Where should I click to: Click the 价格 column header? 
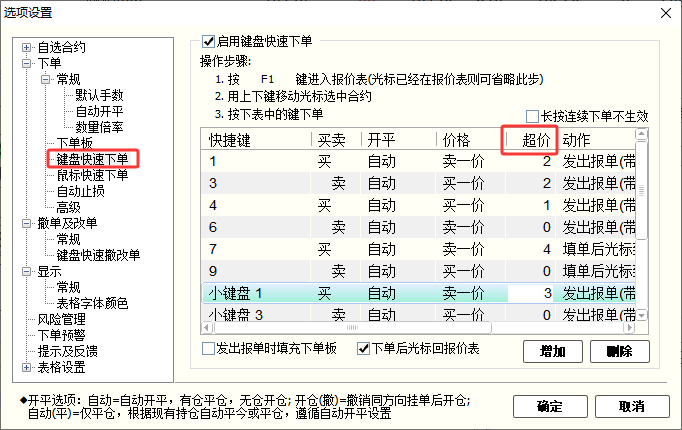tap(471, 140)
